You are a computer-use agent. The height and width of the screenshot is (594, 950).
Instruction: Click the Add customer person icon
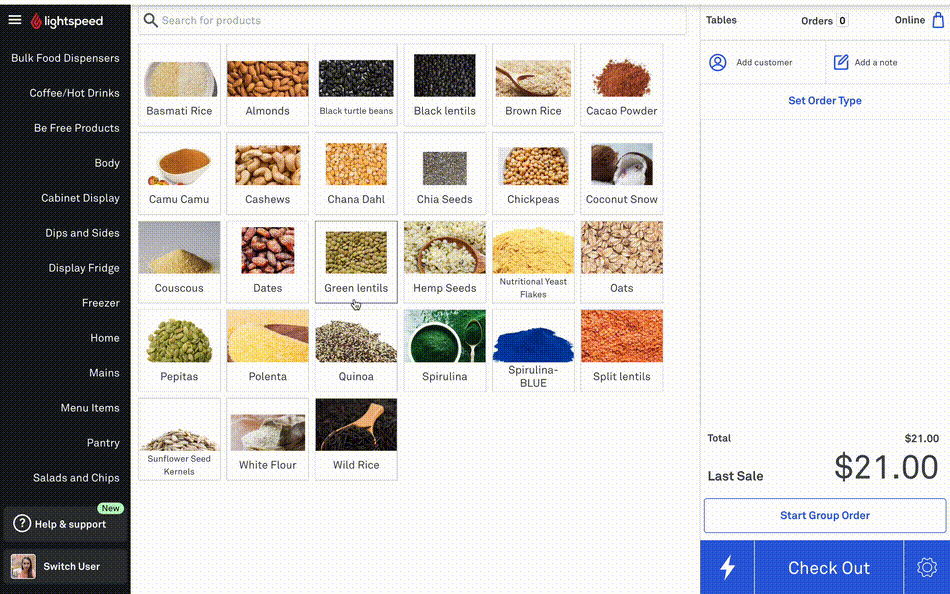click(x=718, y=62)
